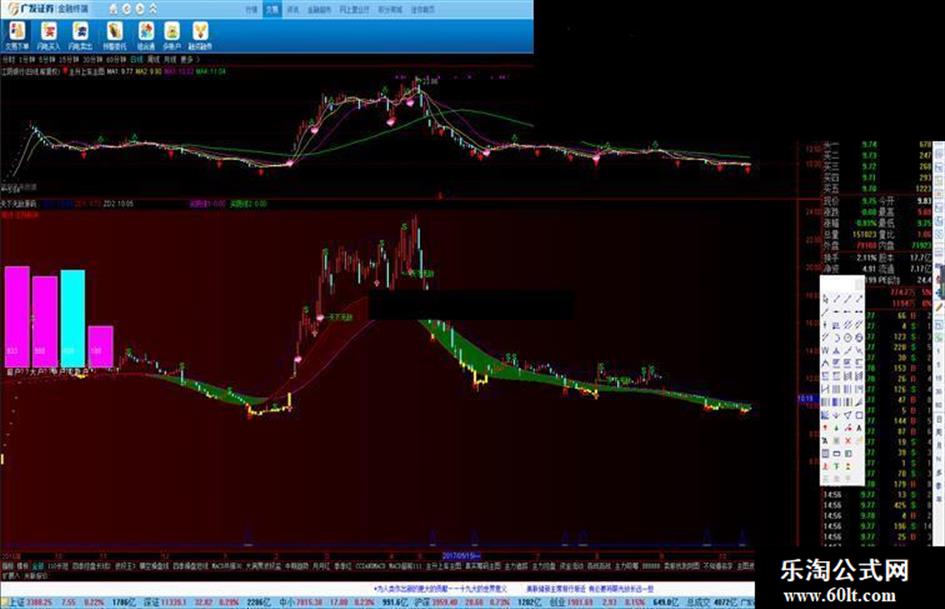
Task: Select the 指标 indicator tab at bottom
Action: [x=8, y=567]
